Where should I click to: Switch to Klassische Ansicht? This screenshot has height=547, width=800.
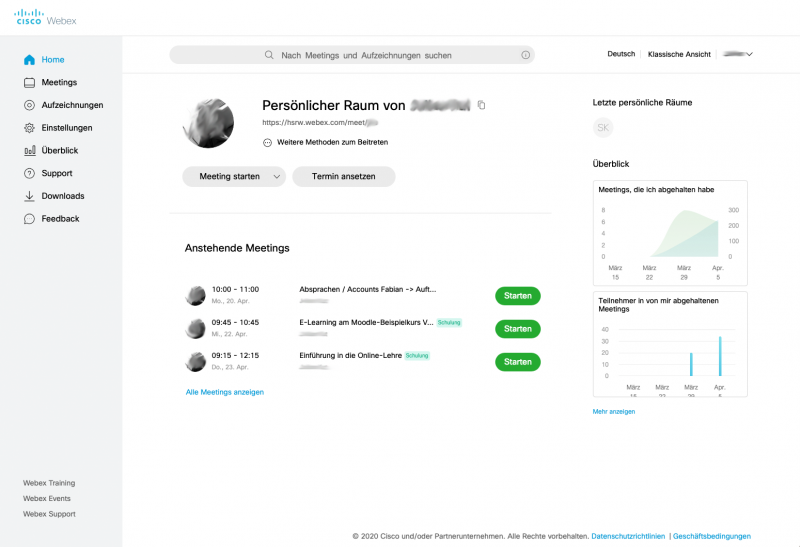(679, 54)
